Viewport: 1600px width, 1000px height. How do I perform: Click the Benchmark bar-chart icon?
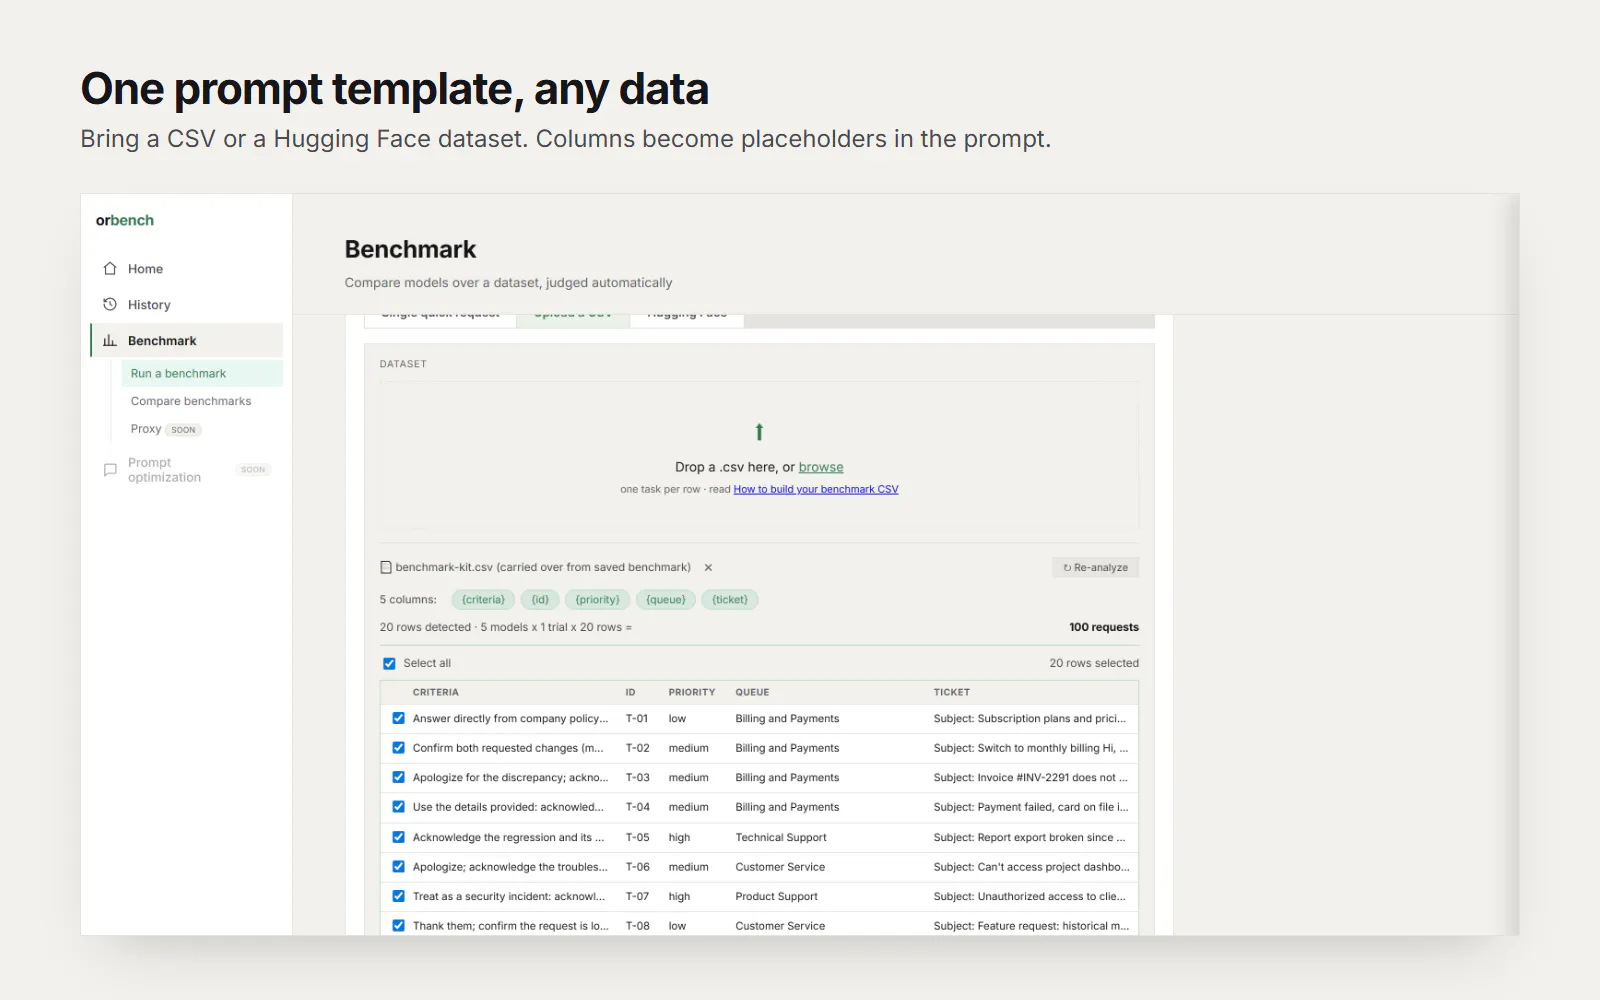pos(110,340)
